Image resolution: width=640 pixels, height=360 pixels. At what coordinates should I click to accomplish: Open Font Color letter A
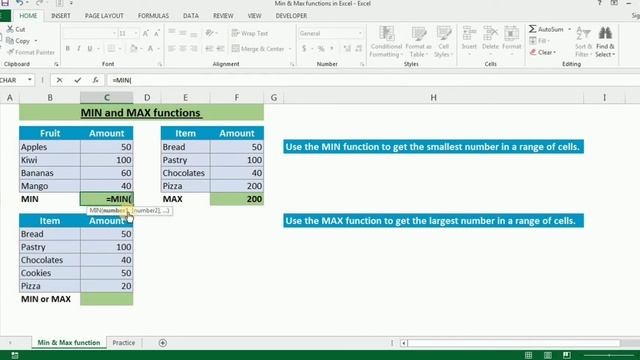pos(150,49)
